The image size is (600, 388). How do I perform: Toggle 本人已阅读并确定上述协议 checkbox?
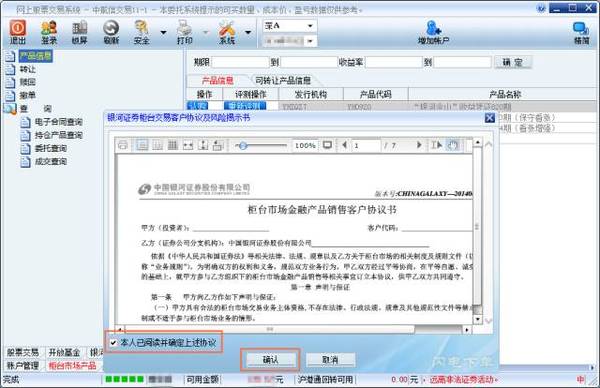coord(113,343)
